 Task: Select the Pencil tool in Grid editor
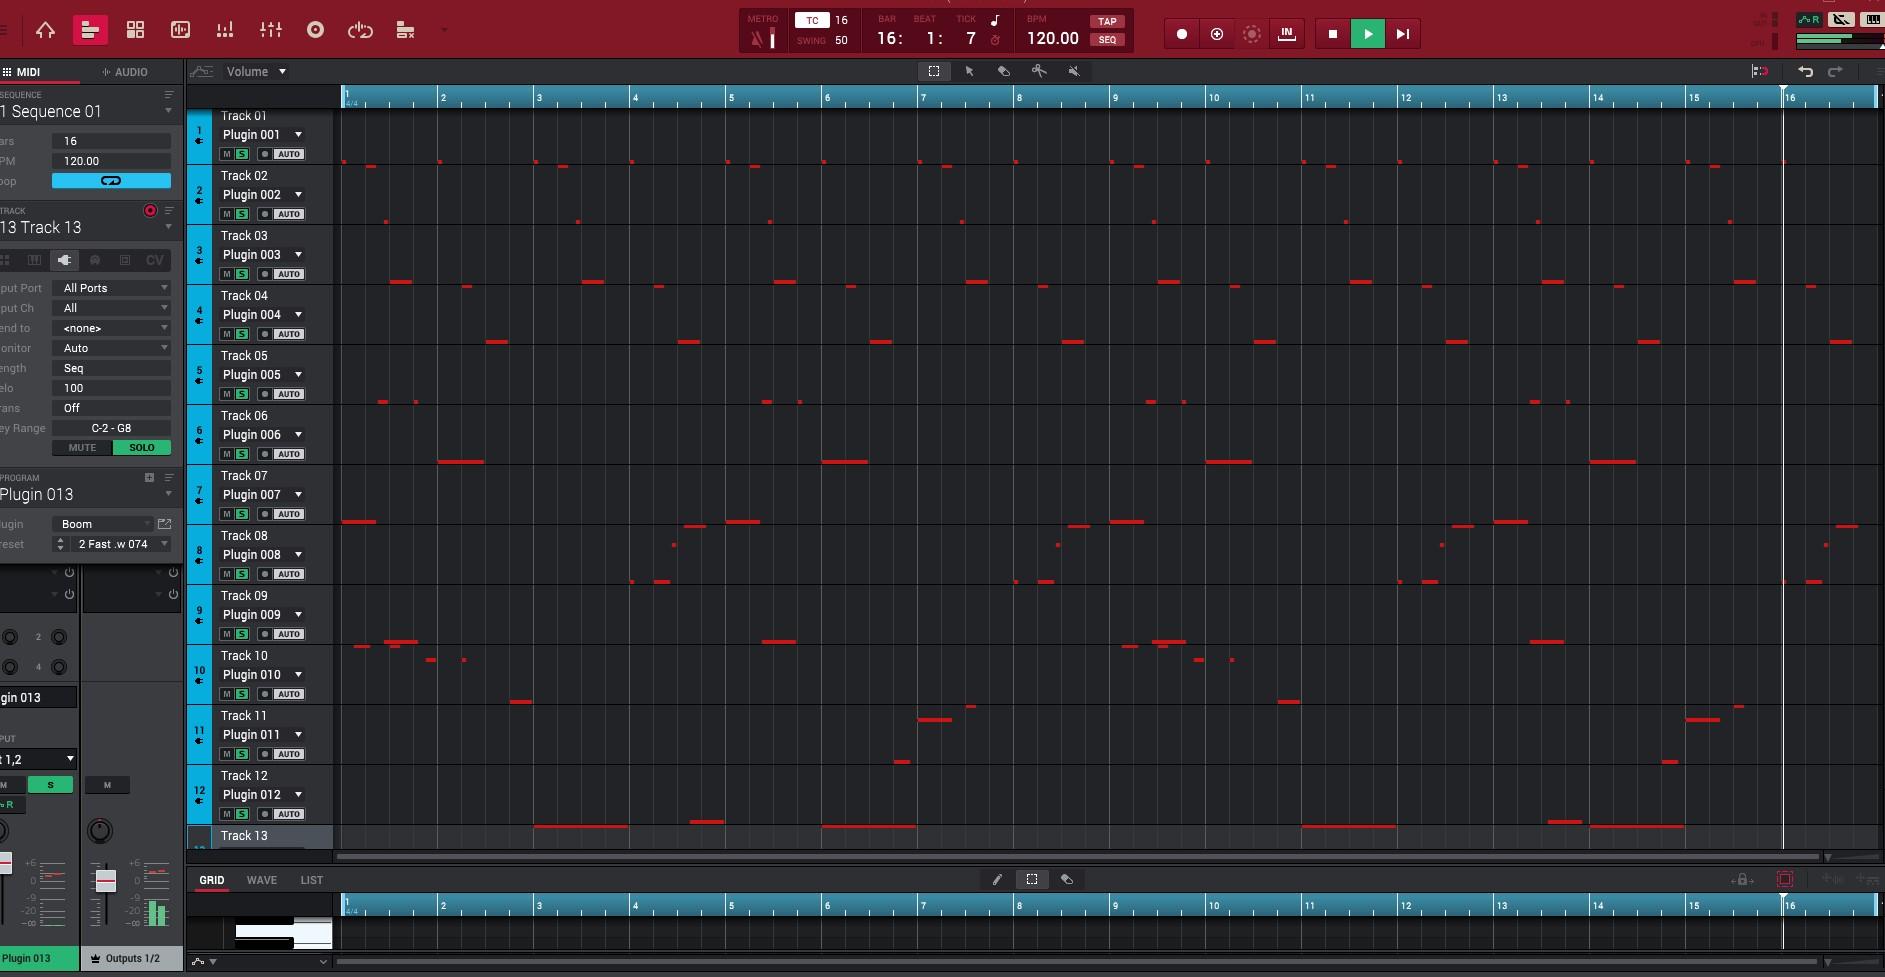pyautogui.click(x=997, y=879)
